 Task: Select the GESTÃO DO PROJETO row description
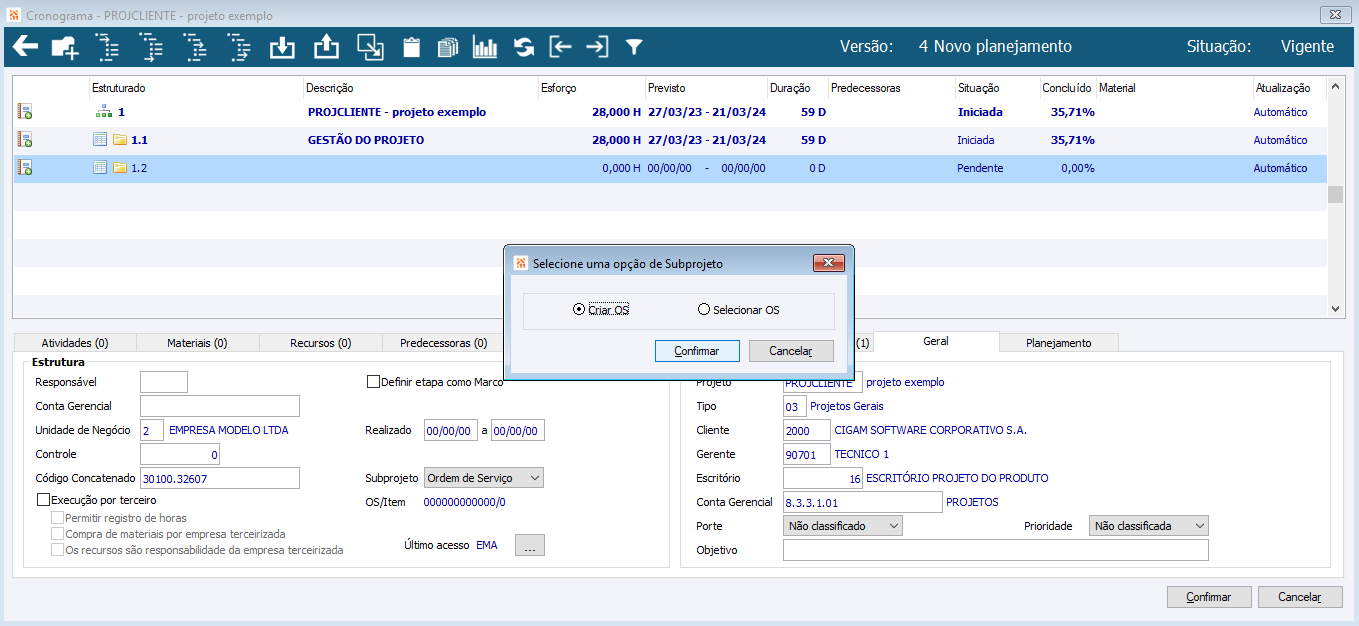coord(366,140)
